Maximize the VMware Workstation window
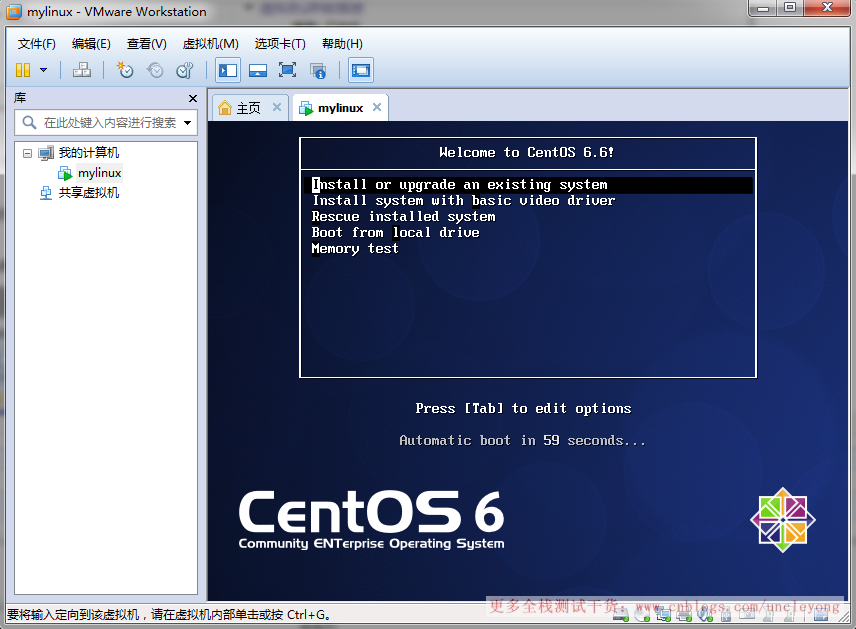 click(x=789, y=8)
